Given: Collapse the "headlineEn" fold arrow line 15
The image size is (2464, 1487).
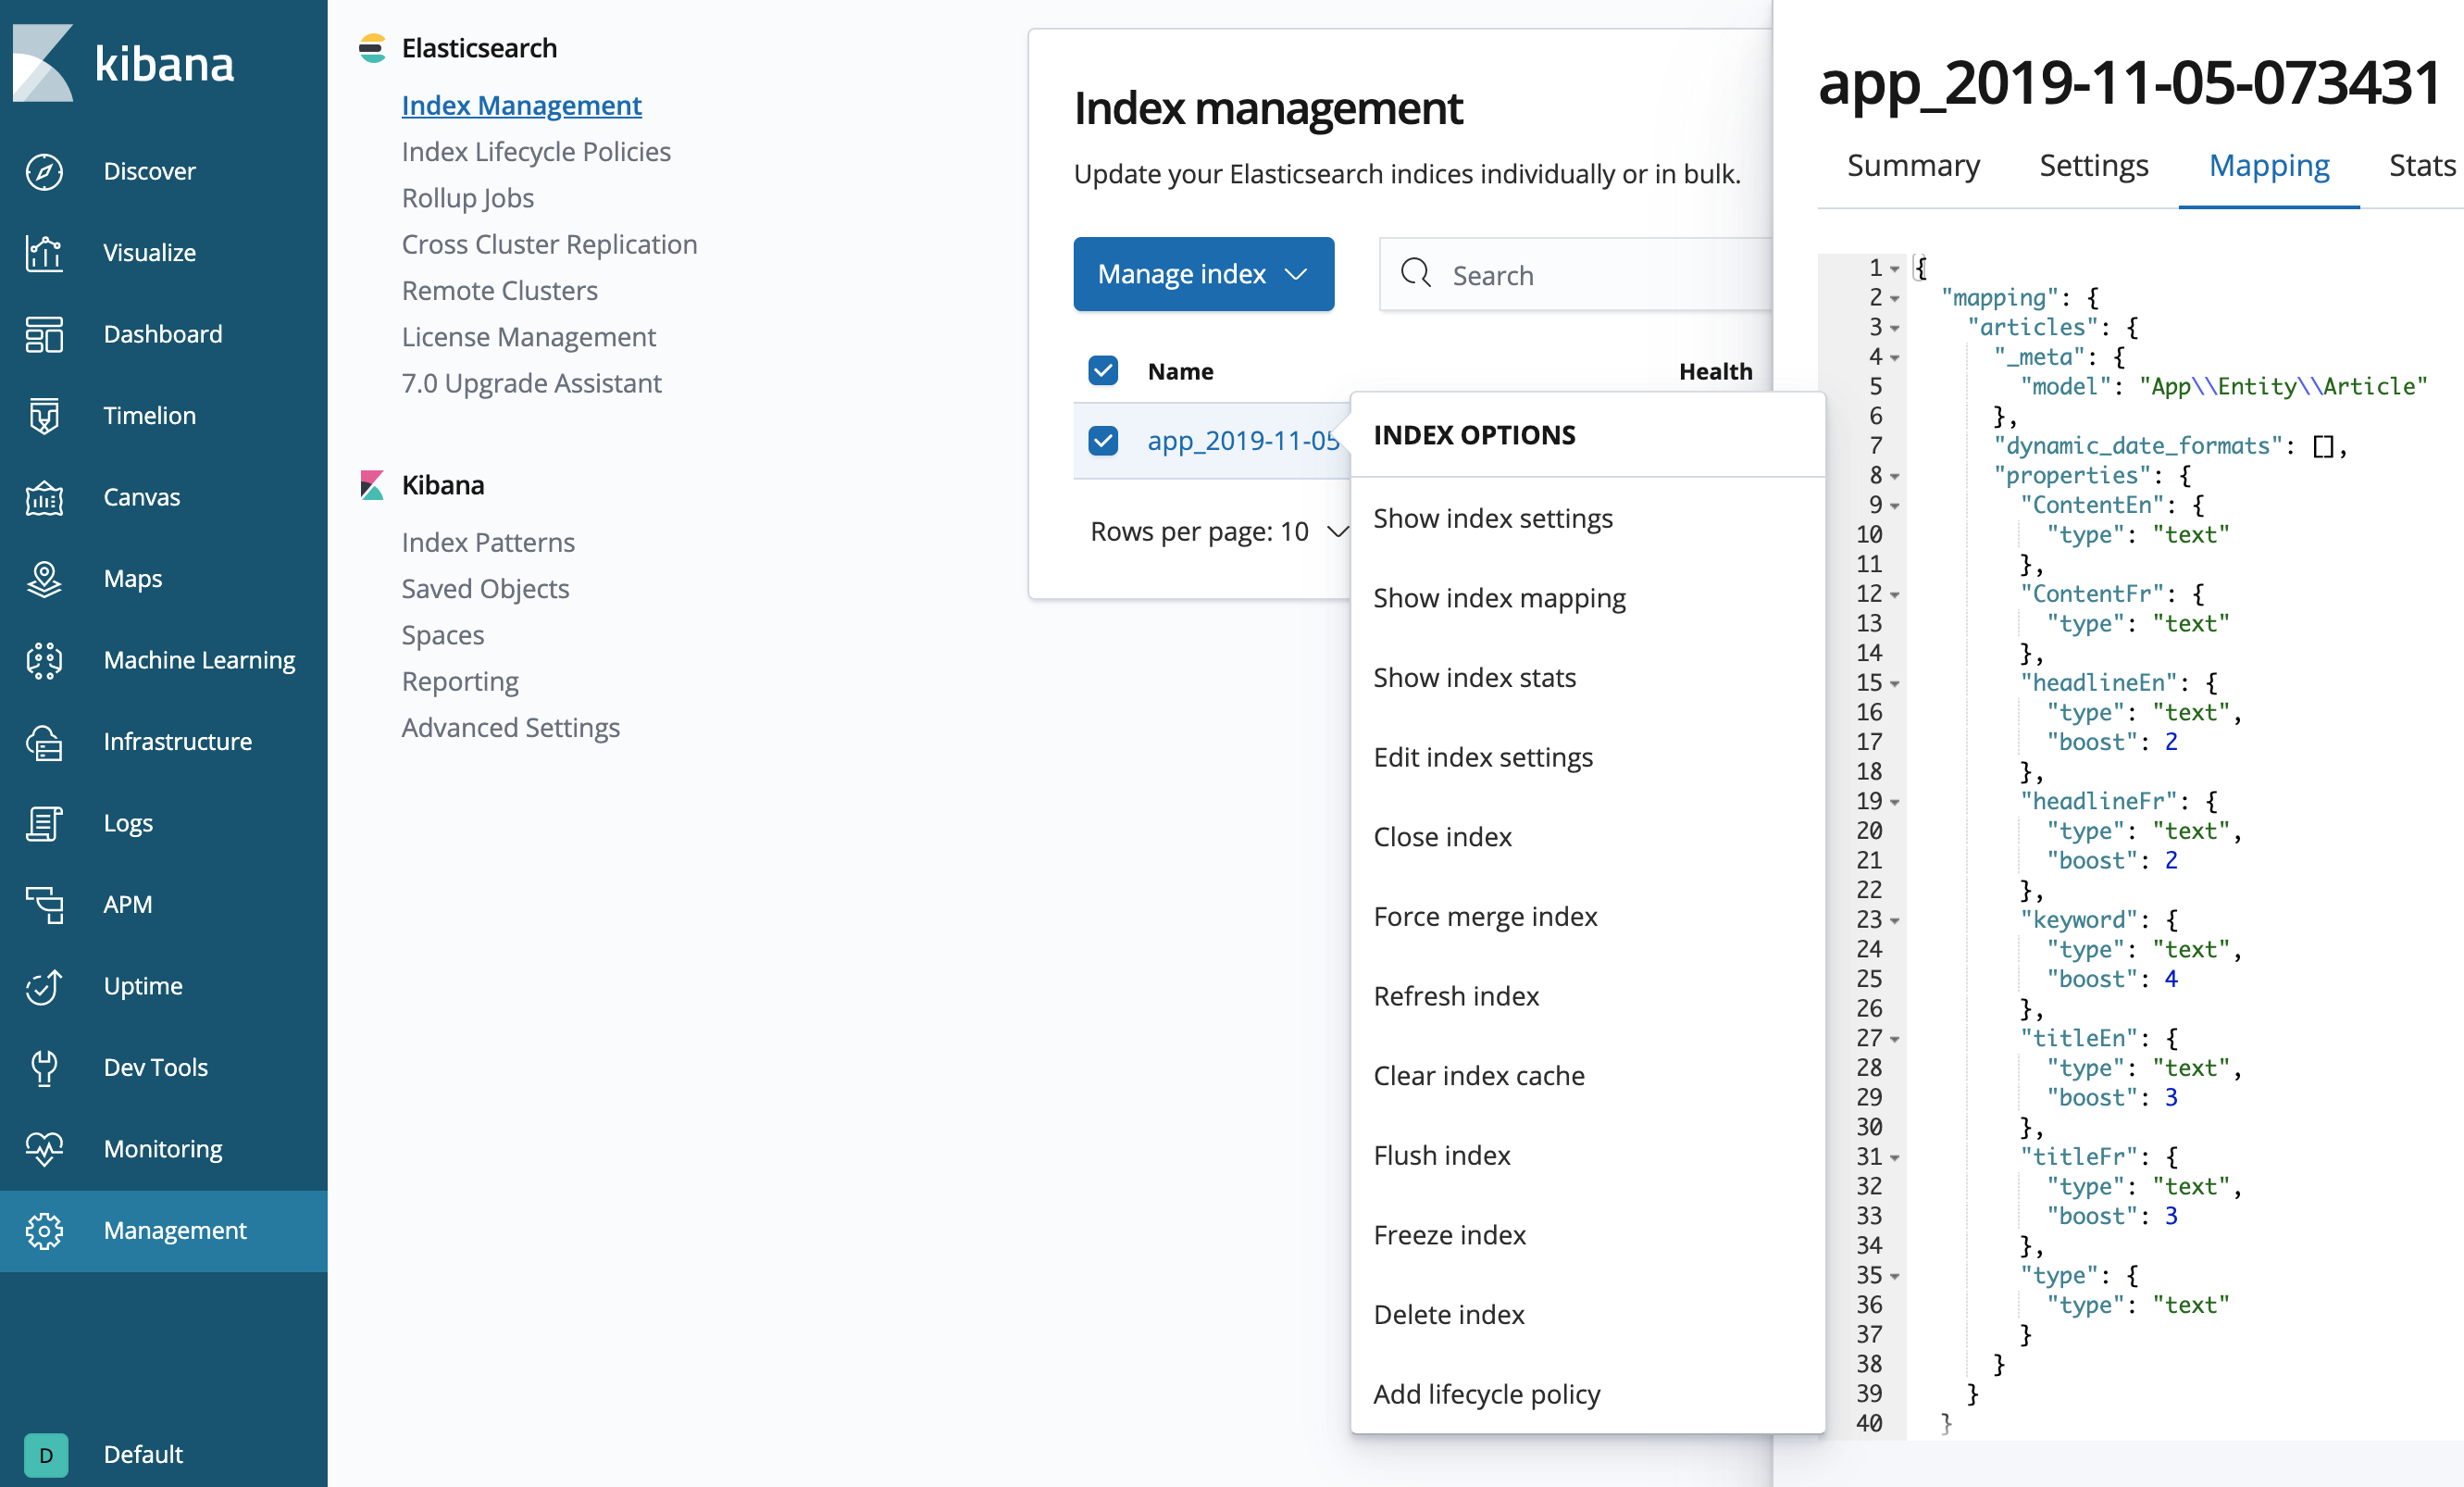Looking at the screenshot, I should tap(1895, 684).
